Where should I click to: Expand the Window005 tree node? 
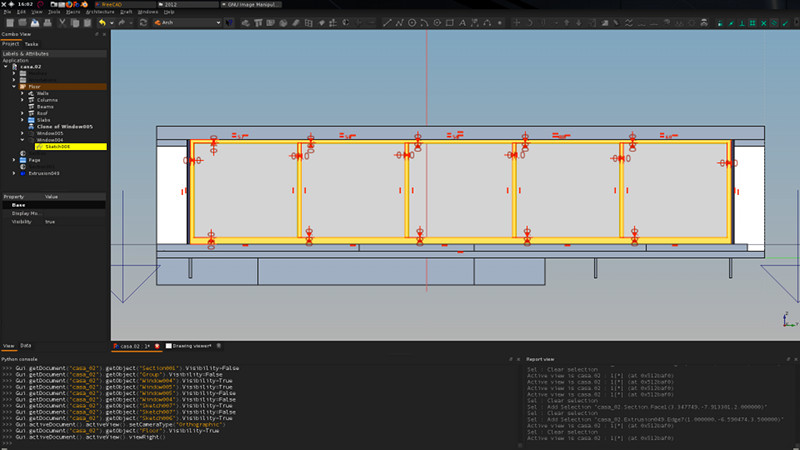tap(22, 133)
